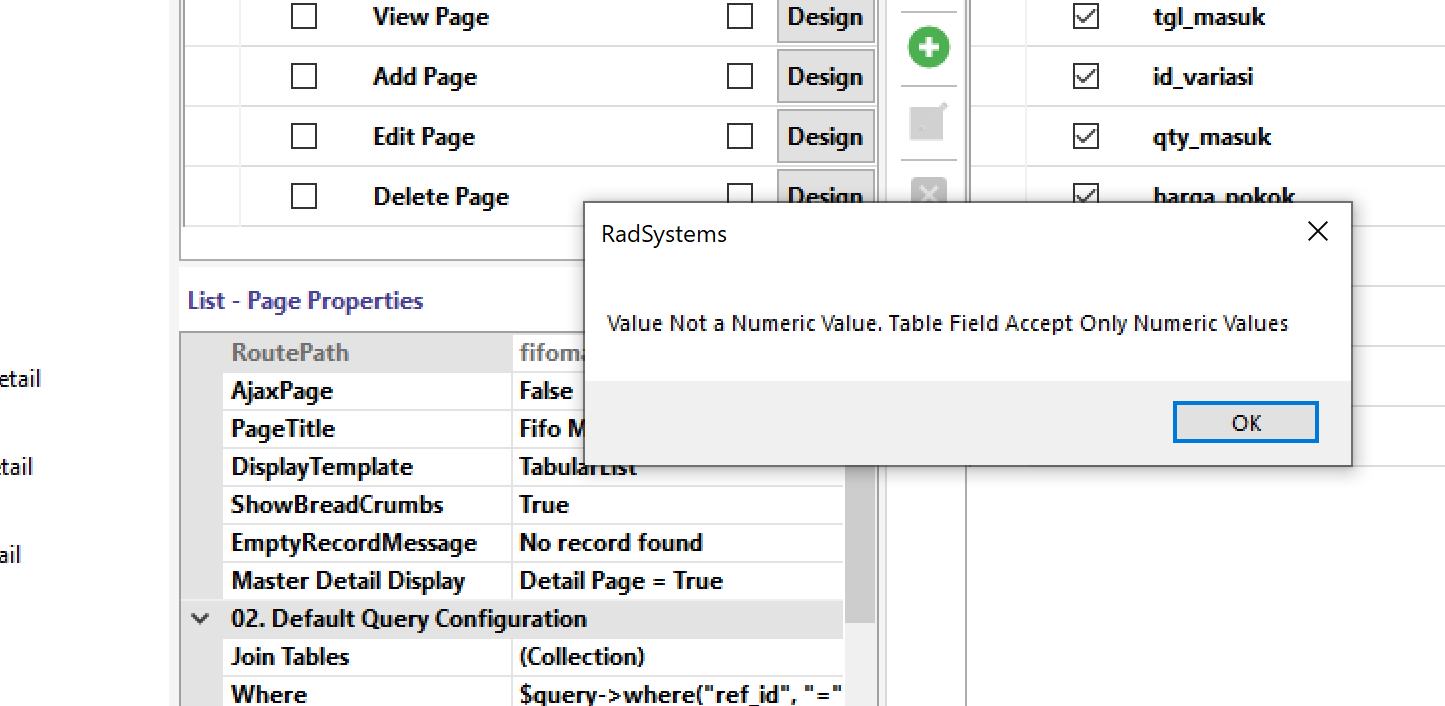This screenshot has height=706, width=1445.
Task: Click the green add plus icon
Action: [x=928, y=48]
